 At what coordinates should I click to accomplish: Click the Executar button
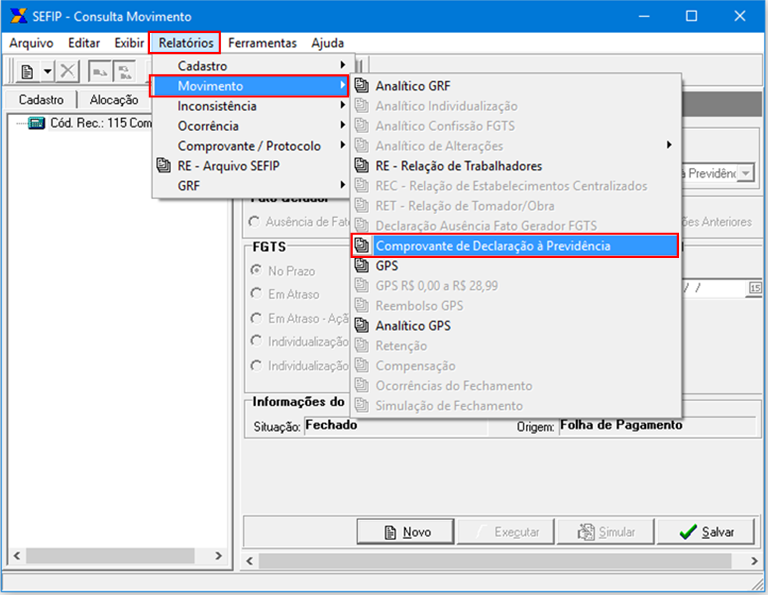[x=505, y=532]
